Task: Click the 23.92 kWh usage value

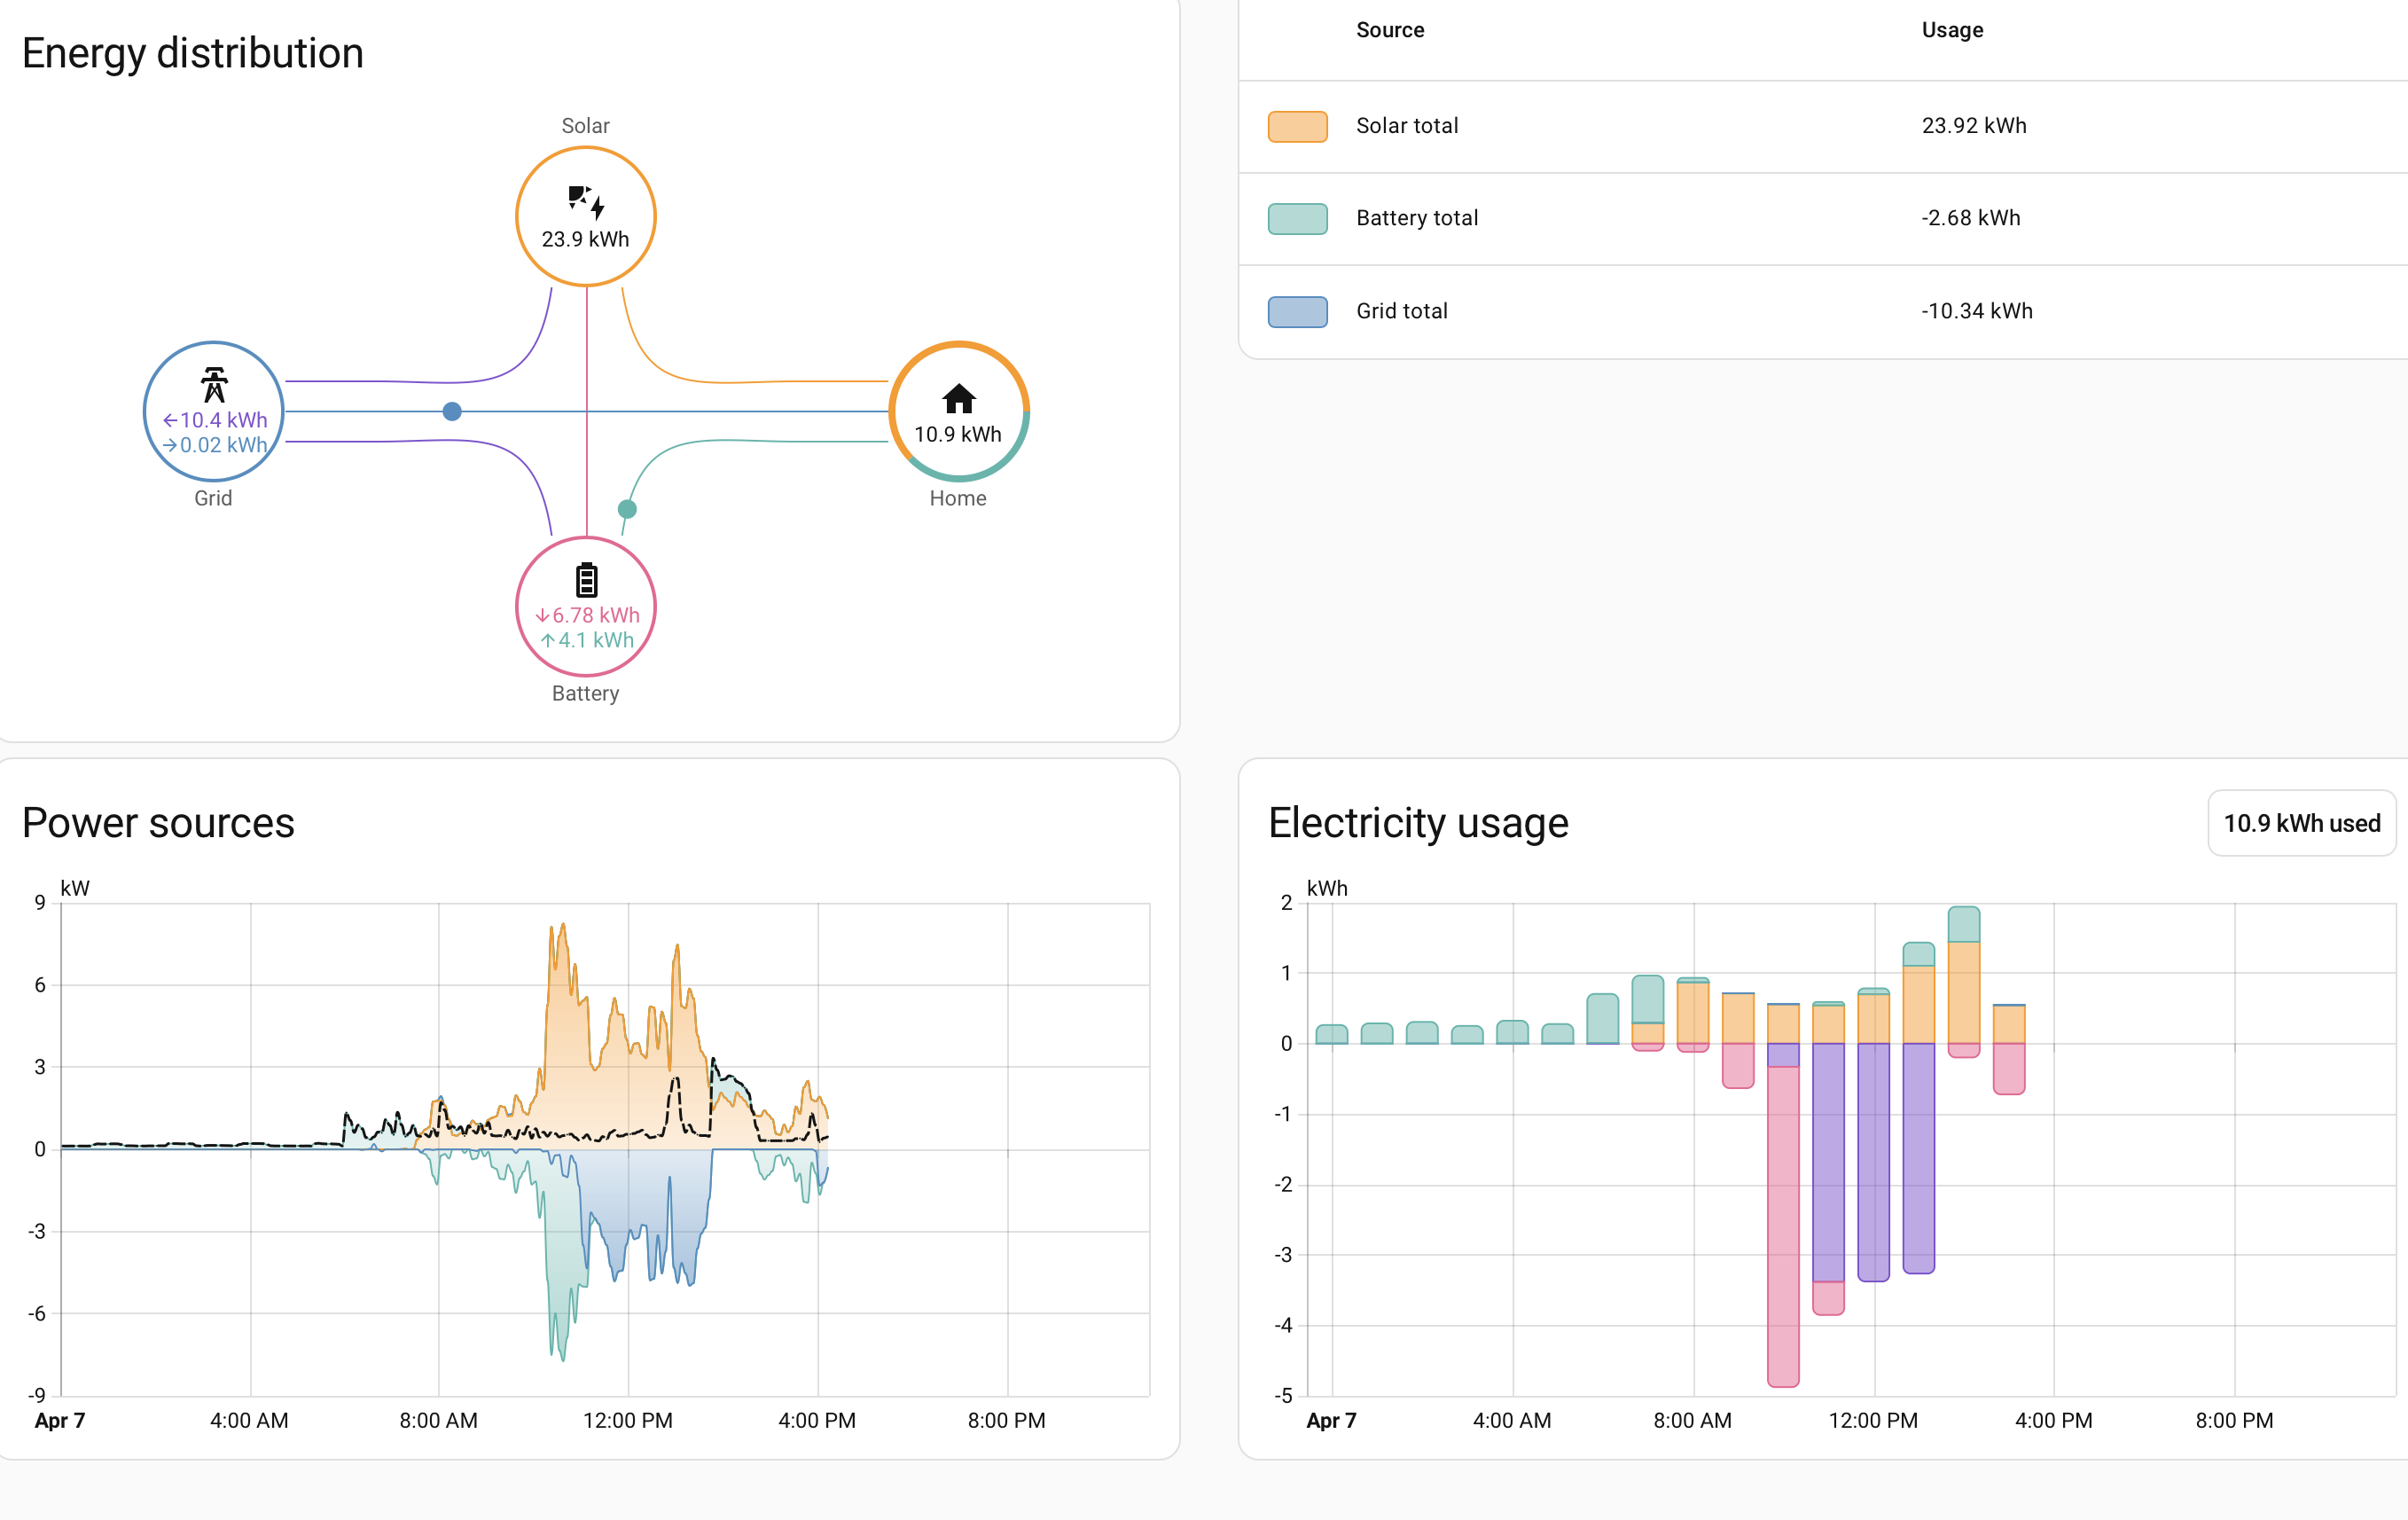Action: [1974, 126]
